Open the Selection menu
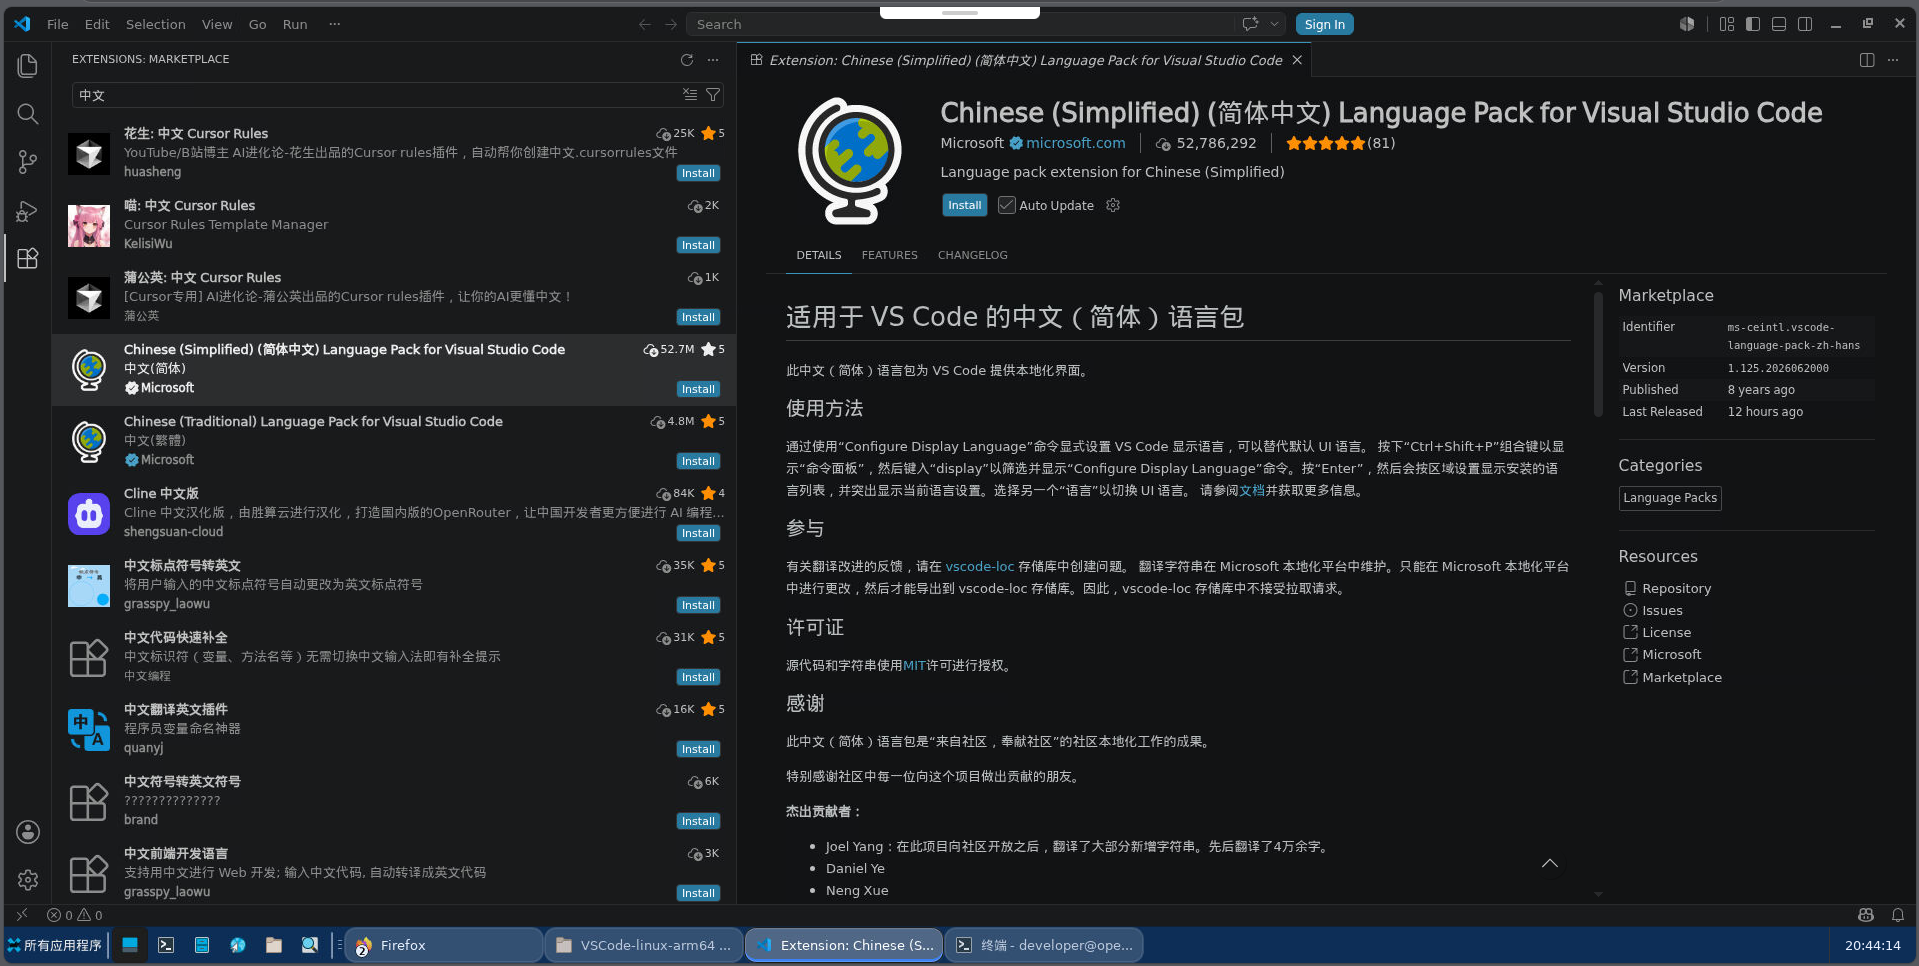1919x966 pixels. pyautogui.click(x=155, y=24)
